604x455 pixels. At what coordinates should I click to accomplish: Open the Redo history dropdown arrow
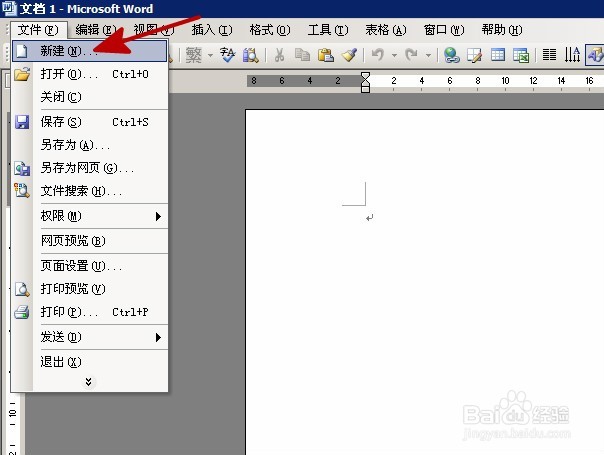[x=428, y=55]
